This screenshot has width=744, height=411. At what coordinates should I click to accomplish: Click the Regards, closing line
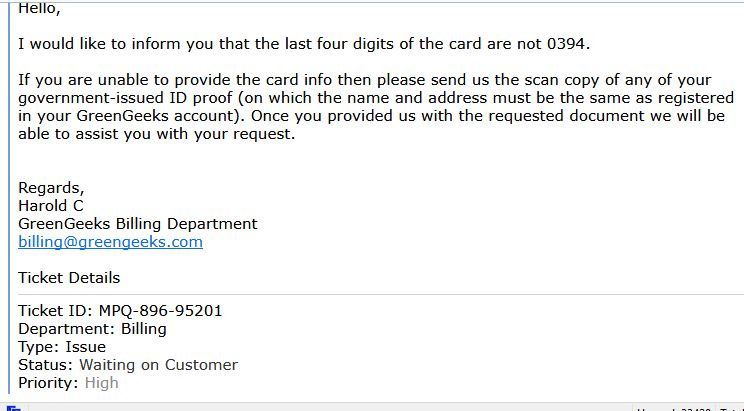click(x=51, y=188)
